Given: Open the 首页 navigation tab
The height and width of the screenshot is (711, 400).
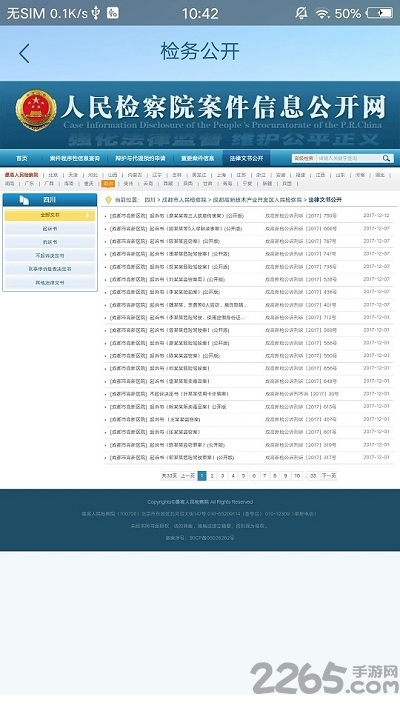Looking at the screenshot, I should pos(22,158).
